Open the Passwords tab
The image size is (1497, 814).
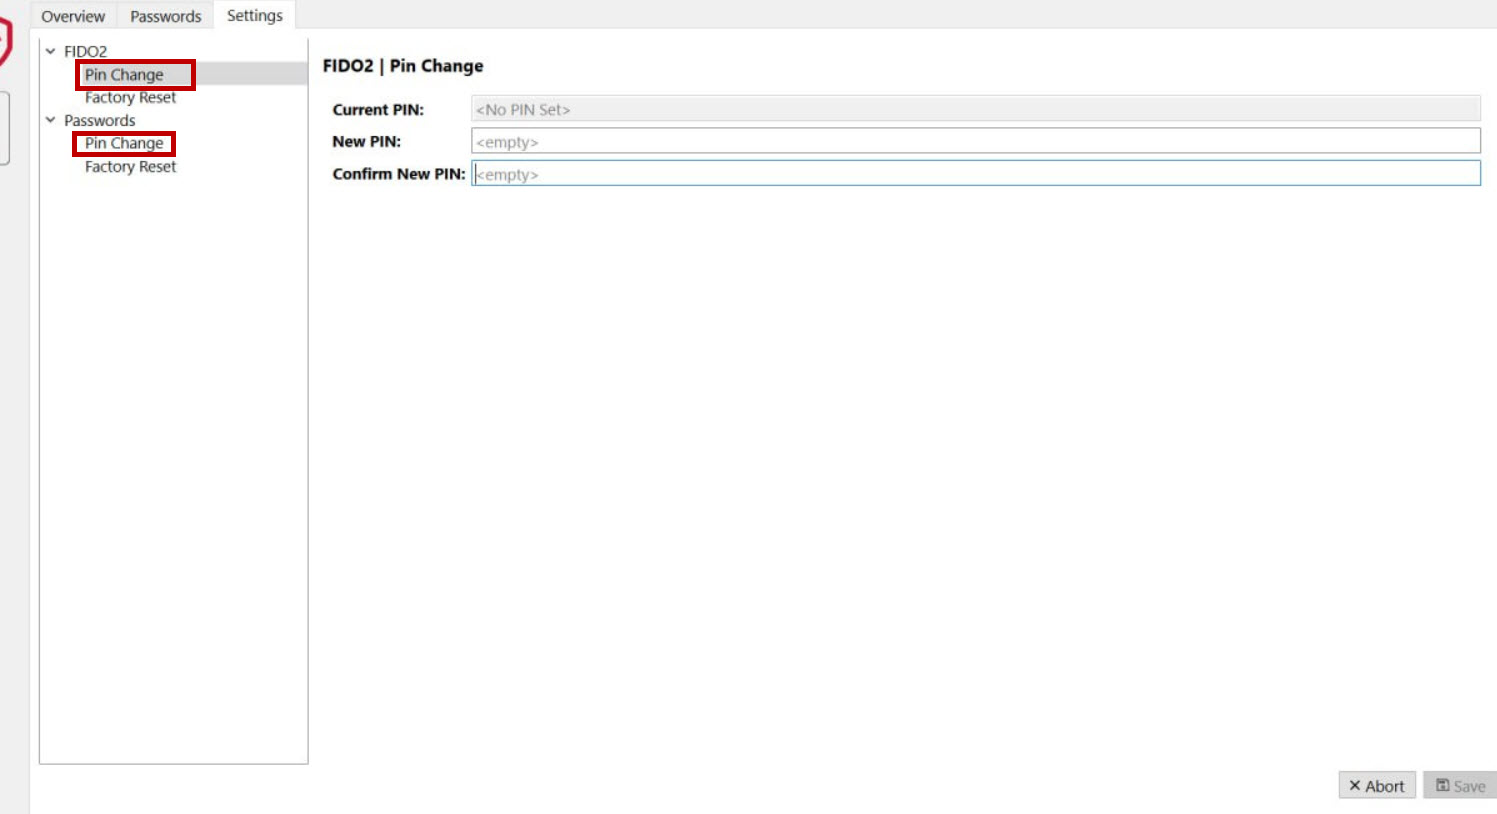click(165, 16)
